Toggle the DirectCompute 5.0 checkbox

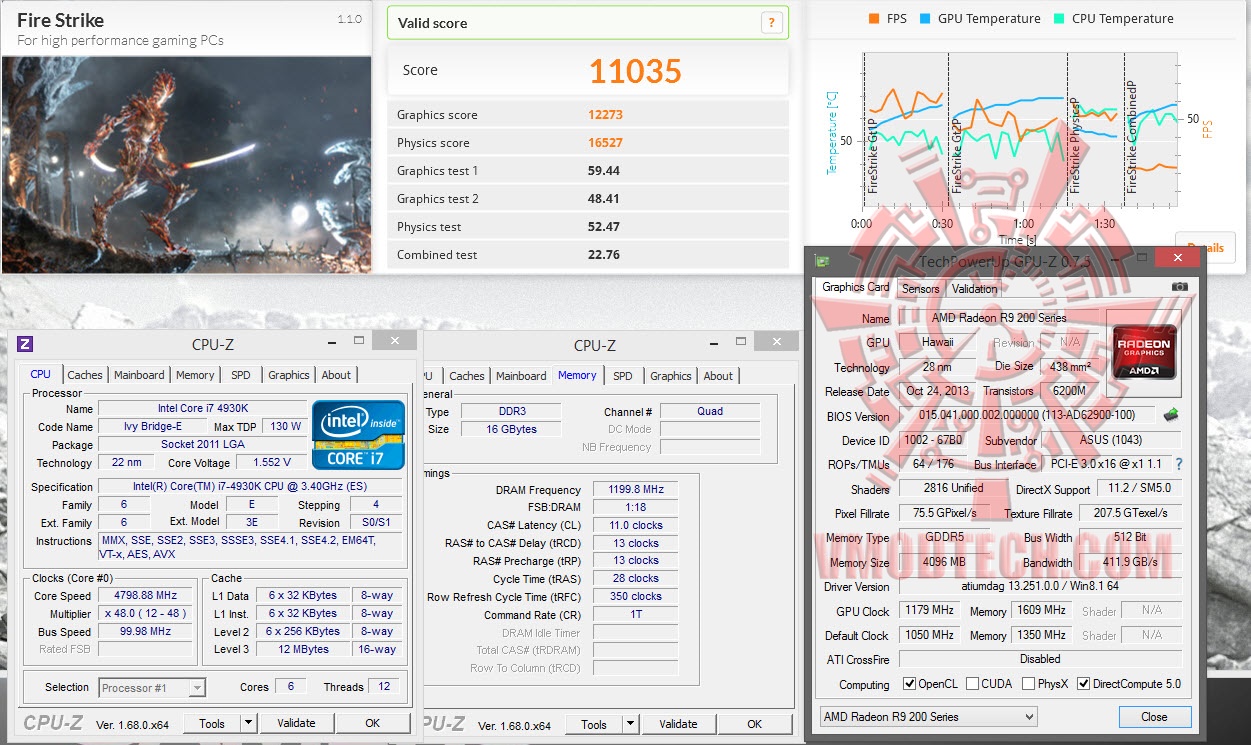click(1084, 684)
